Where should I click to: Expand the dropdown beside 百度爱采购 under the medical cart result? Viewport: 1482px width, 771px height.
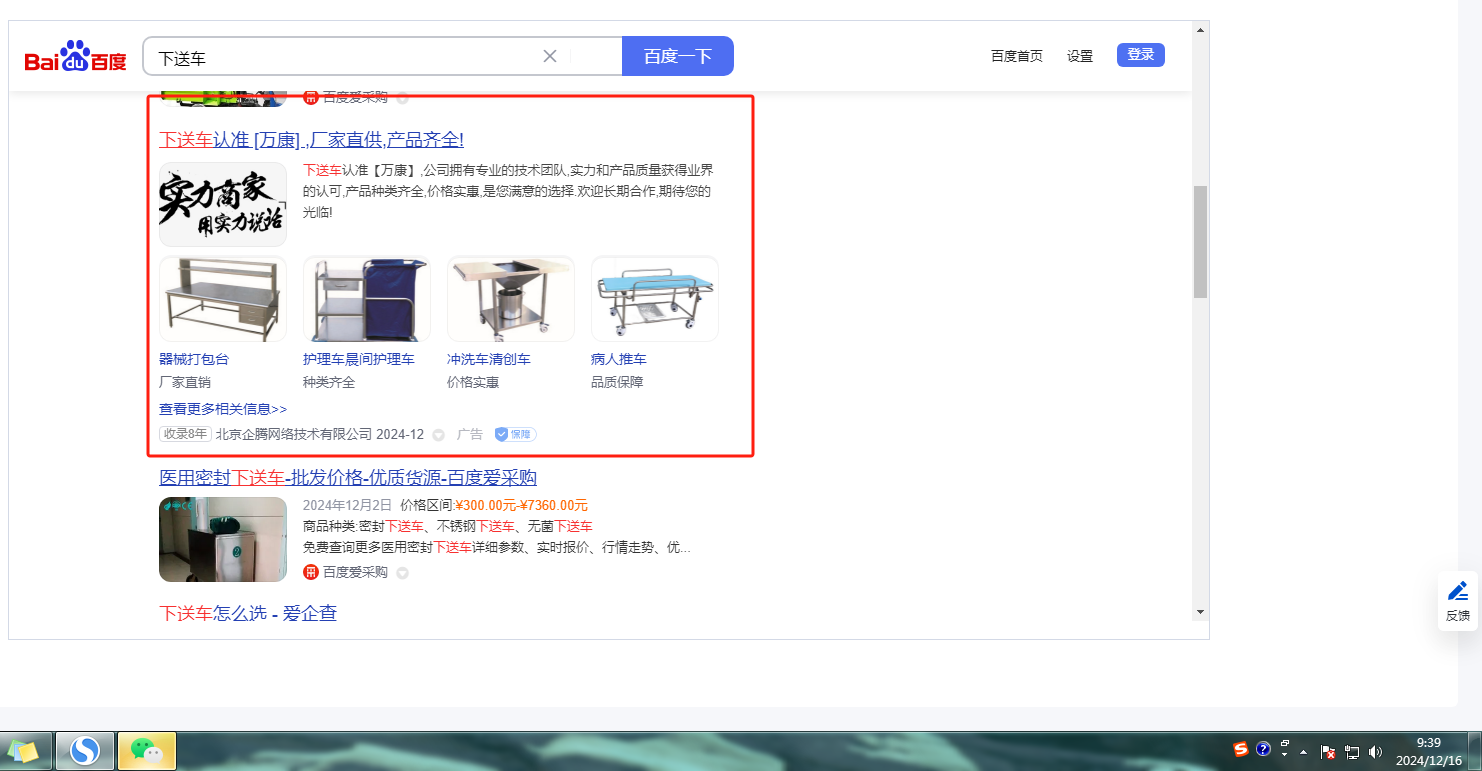402,573
